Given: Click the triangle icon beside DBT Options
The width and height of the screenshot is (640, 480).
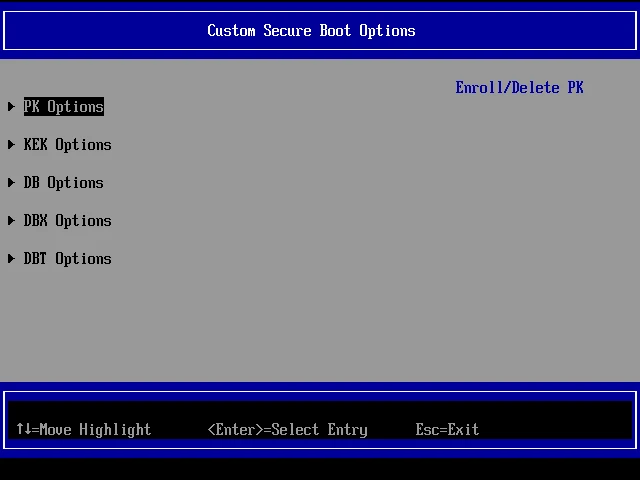Looking at the screenshot, I should (x=11, y=259).
